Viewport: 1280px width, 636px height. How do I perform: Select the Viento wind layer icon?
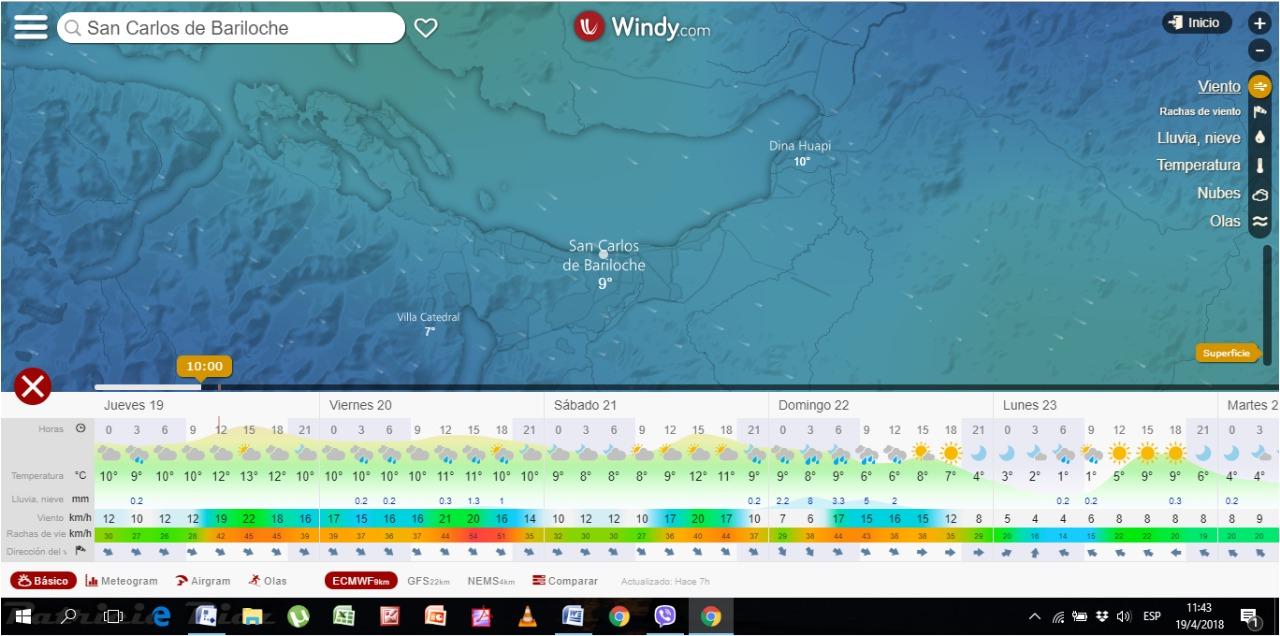tap(1258, 87)
